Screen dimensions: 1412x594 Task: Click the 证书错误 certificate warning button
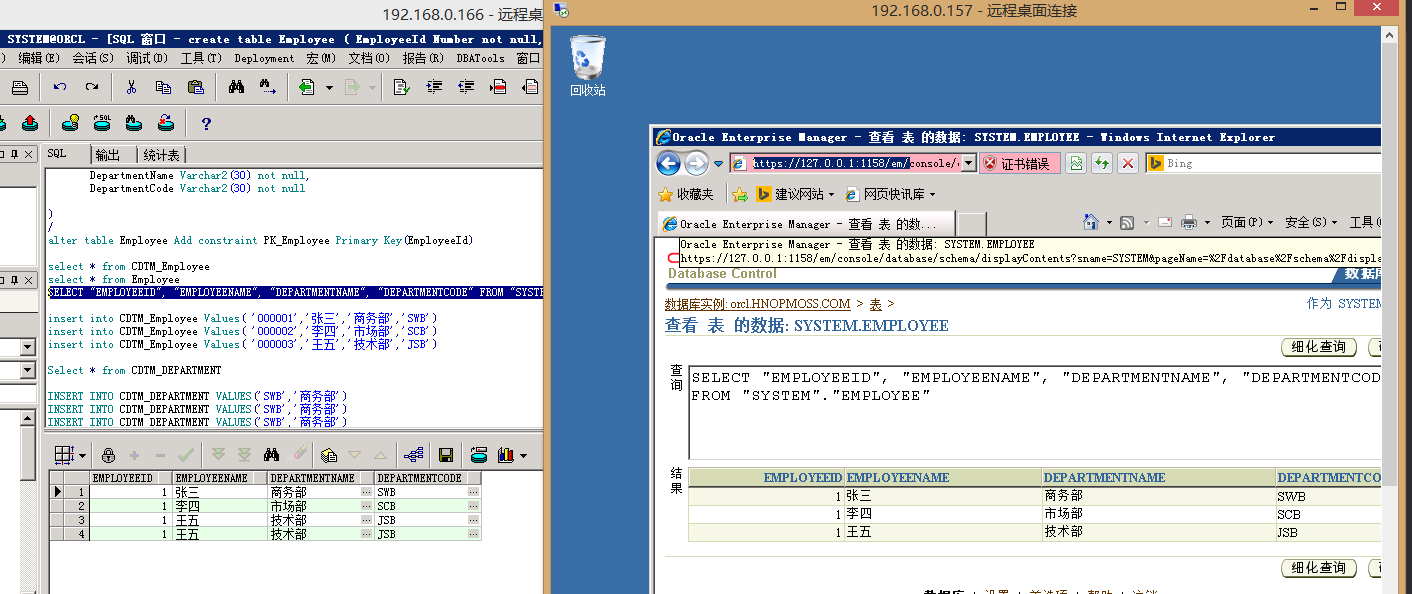(1019, 163)
